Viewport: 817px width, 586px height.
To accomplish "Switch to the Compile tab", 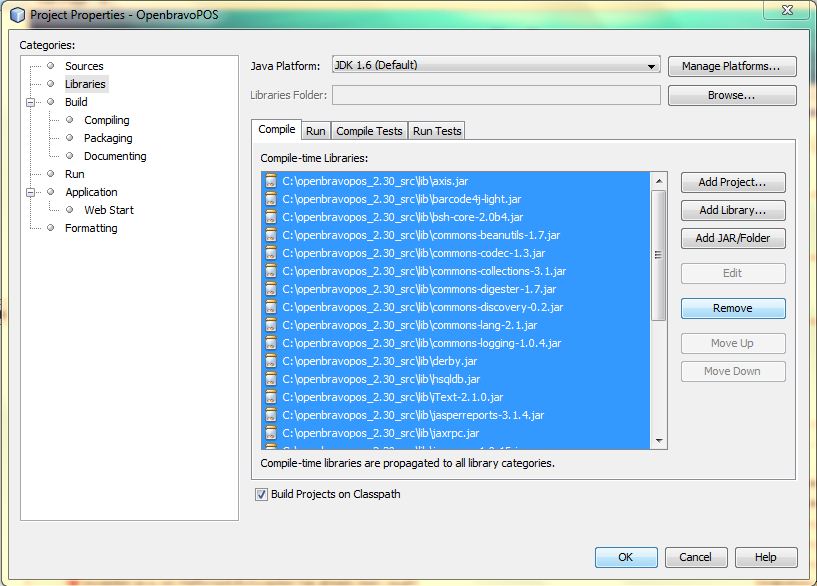I will click(277, 129).
